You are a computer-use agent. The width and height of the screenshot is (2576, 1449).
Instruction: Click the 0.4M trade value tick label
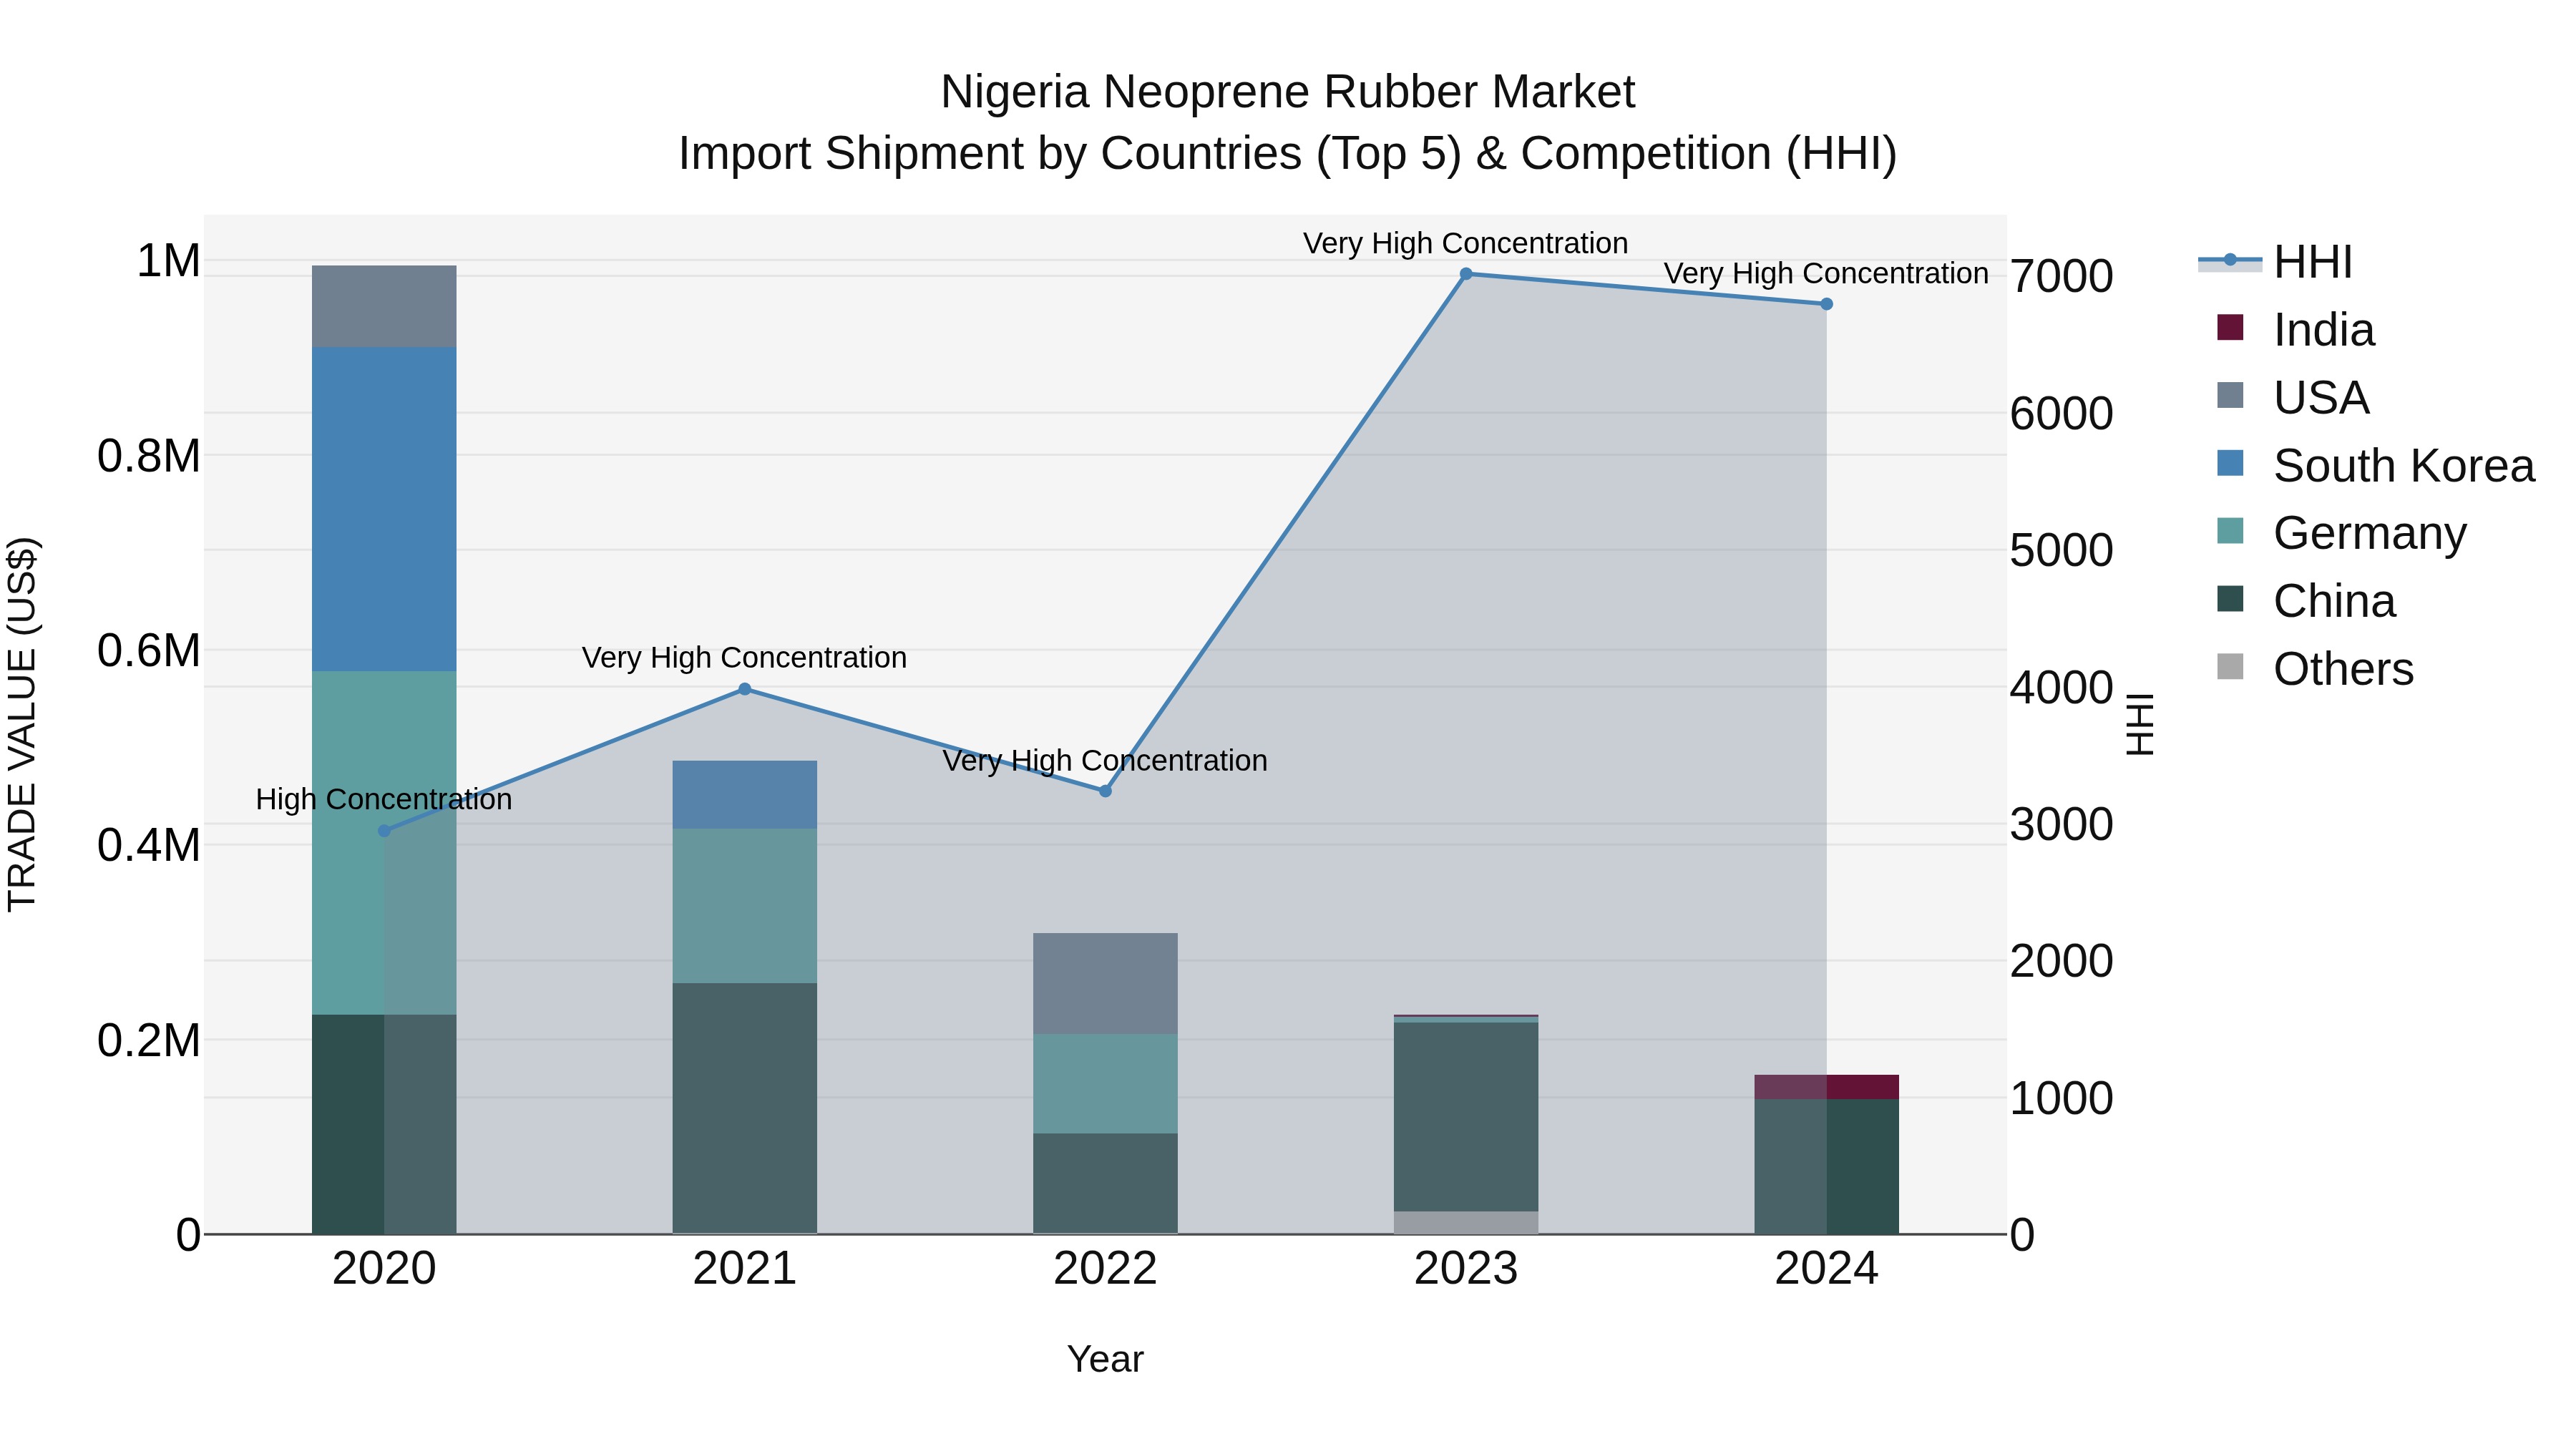149,846
